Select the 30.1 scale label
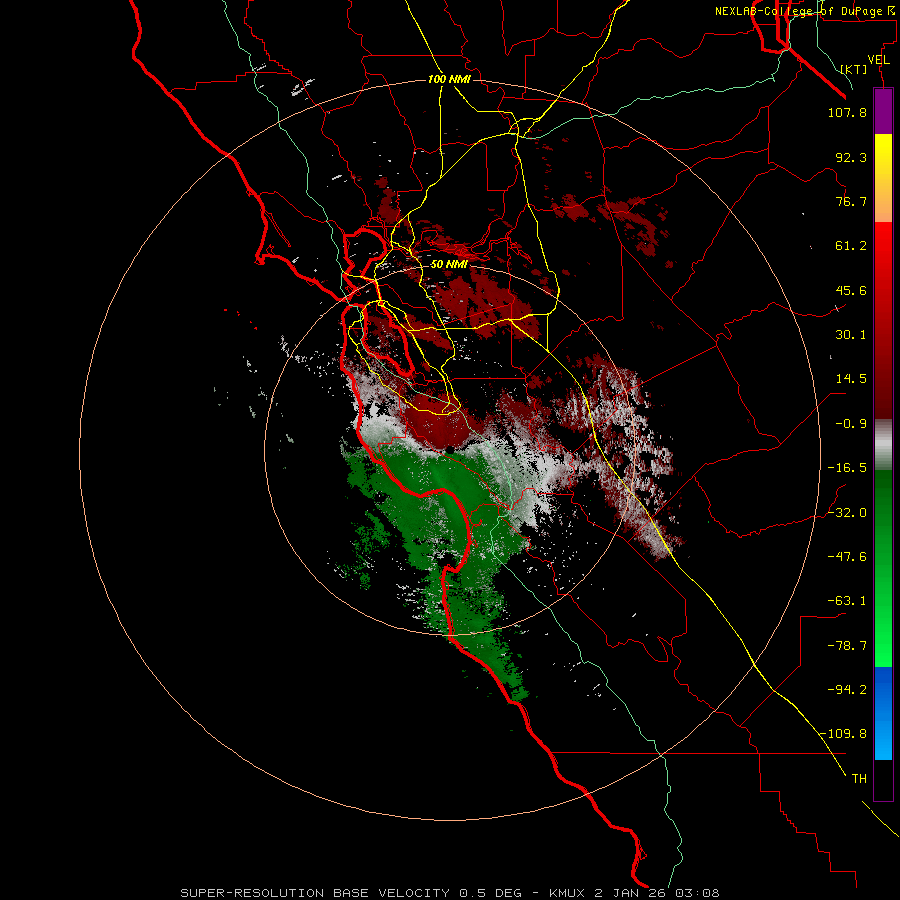This screenshot has width=900, height=900. (851, 335)
